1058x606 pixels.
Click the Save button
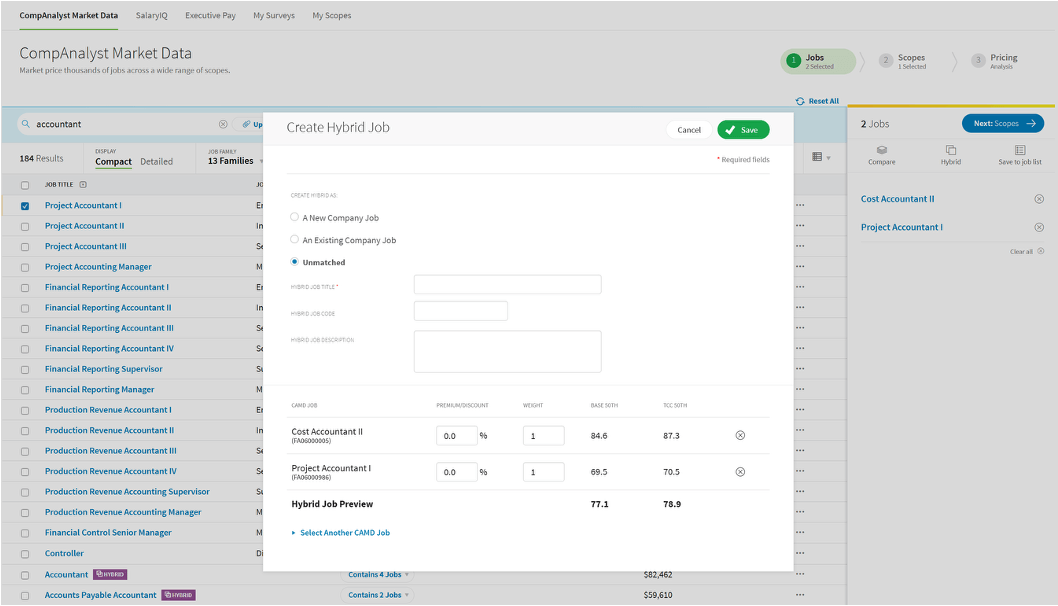[x=743, y=130]
